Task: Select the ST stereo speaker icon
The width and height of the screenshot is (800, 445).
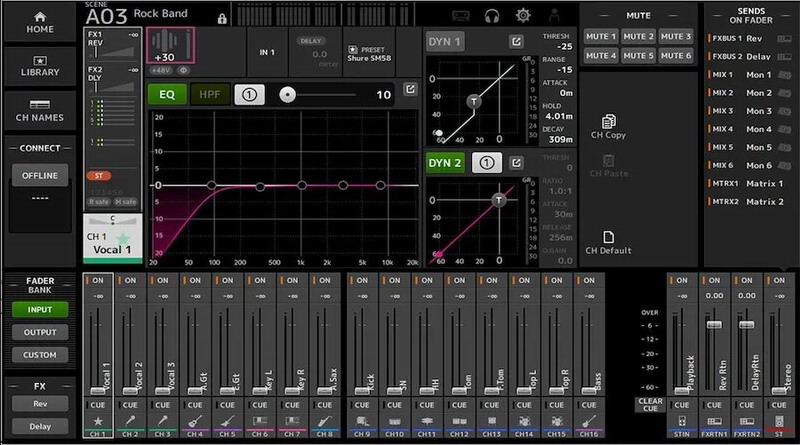Action: point(779,422)
